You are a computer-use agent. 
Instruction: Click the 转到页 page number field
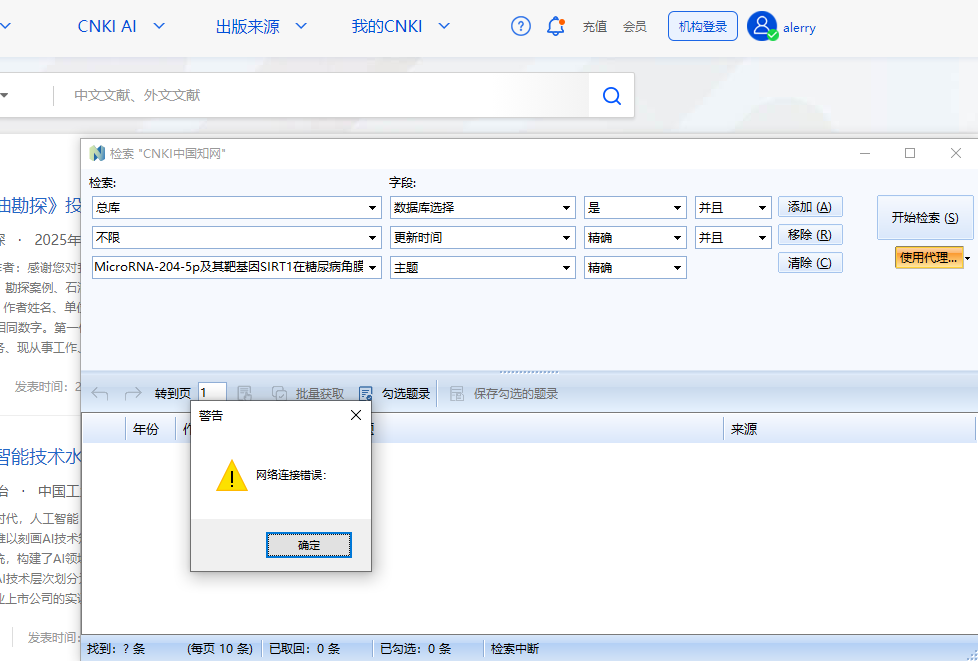pyautogui.click(x=212, y=393)
